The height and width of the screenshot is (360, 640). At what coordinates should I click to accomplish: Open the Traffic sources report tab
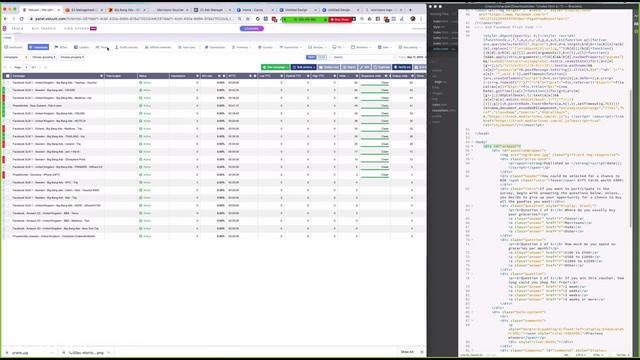click(x=126, y=47)
